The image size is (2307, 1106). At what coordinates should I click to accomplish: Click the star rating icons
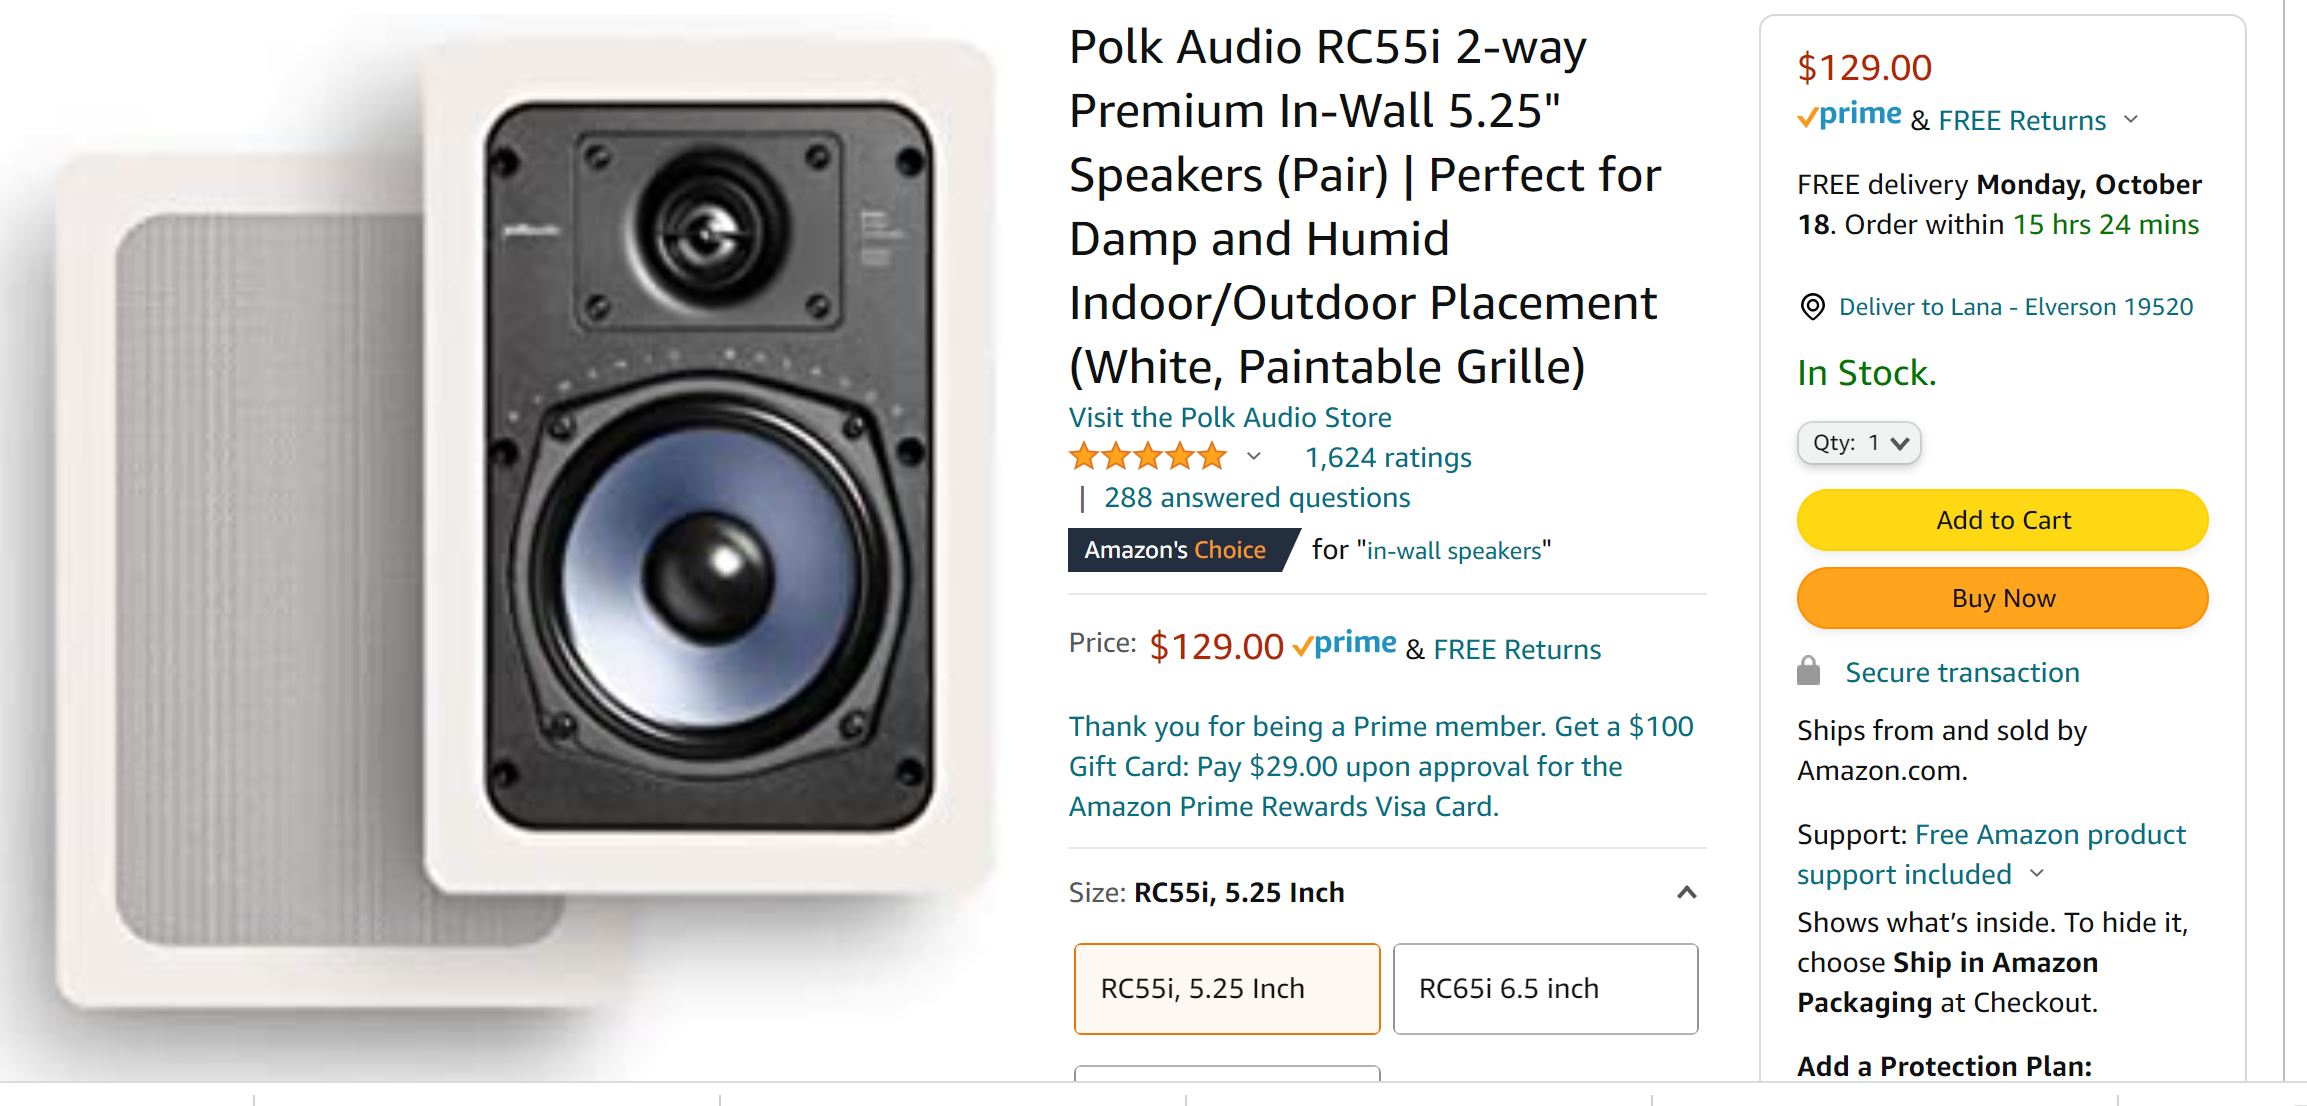(x=1148, y=457)
